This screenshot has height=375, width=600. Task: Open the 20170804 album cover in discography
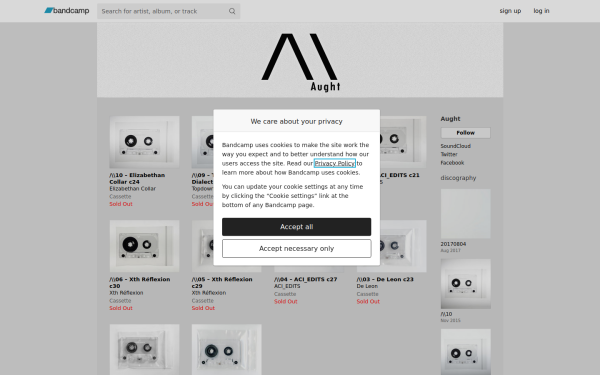click(465, 214)
